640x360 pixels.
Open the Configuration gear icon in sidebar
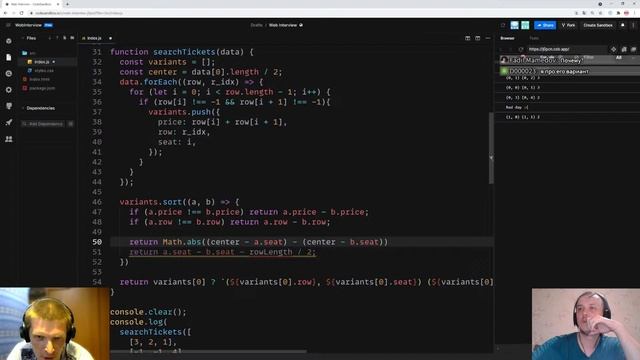9,90
